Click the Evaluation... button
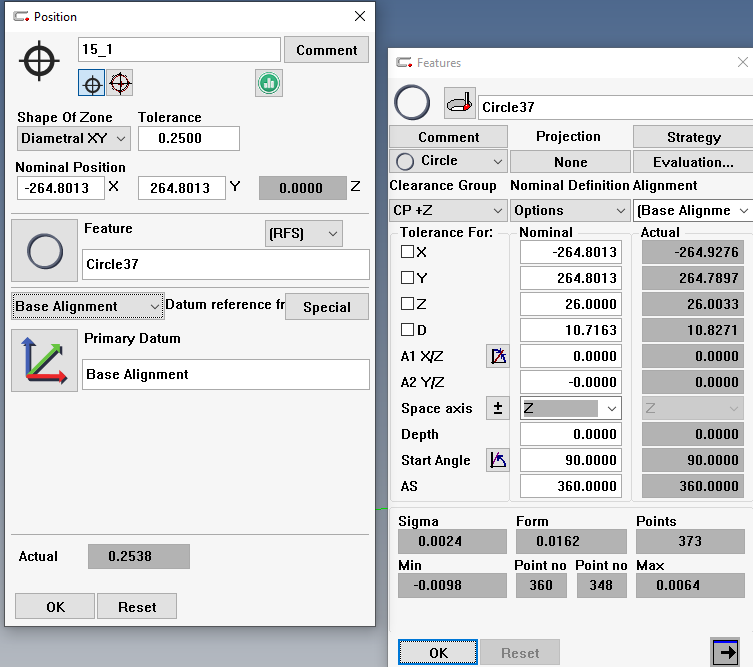This screenshot has width=753, height=667. [692, 162]
